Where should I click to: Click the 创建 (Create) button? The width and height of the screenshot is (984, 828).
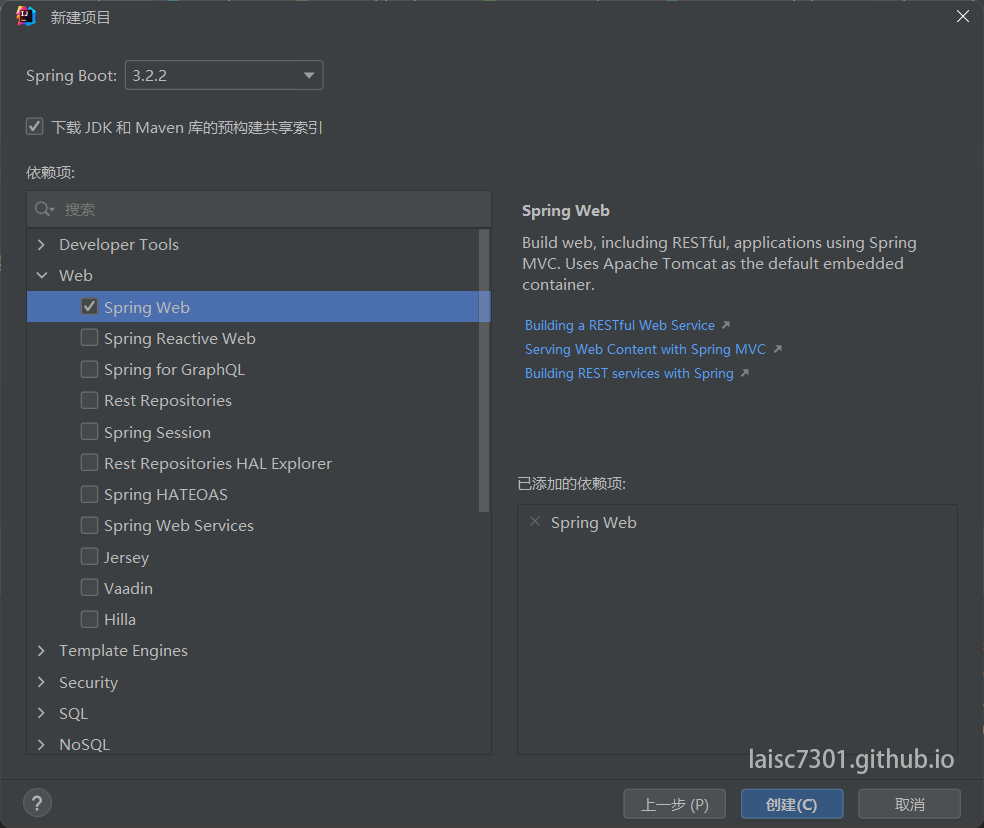791,804
